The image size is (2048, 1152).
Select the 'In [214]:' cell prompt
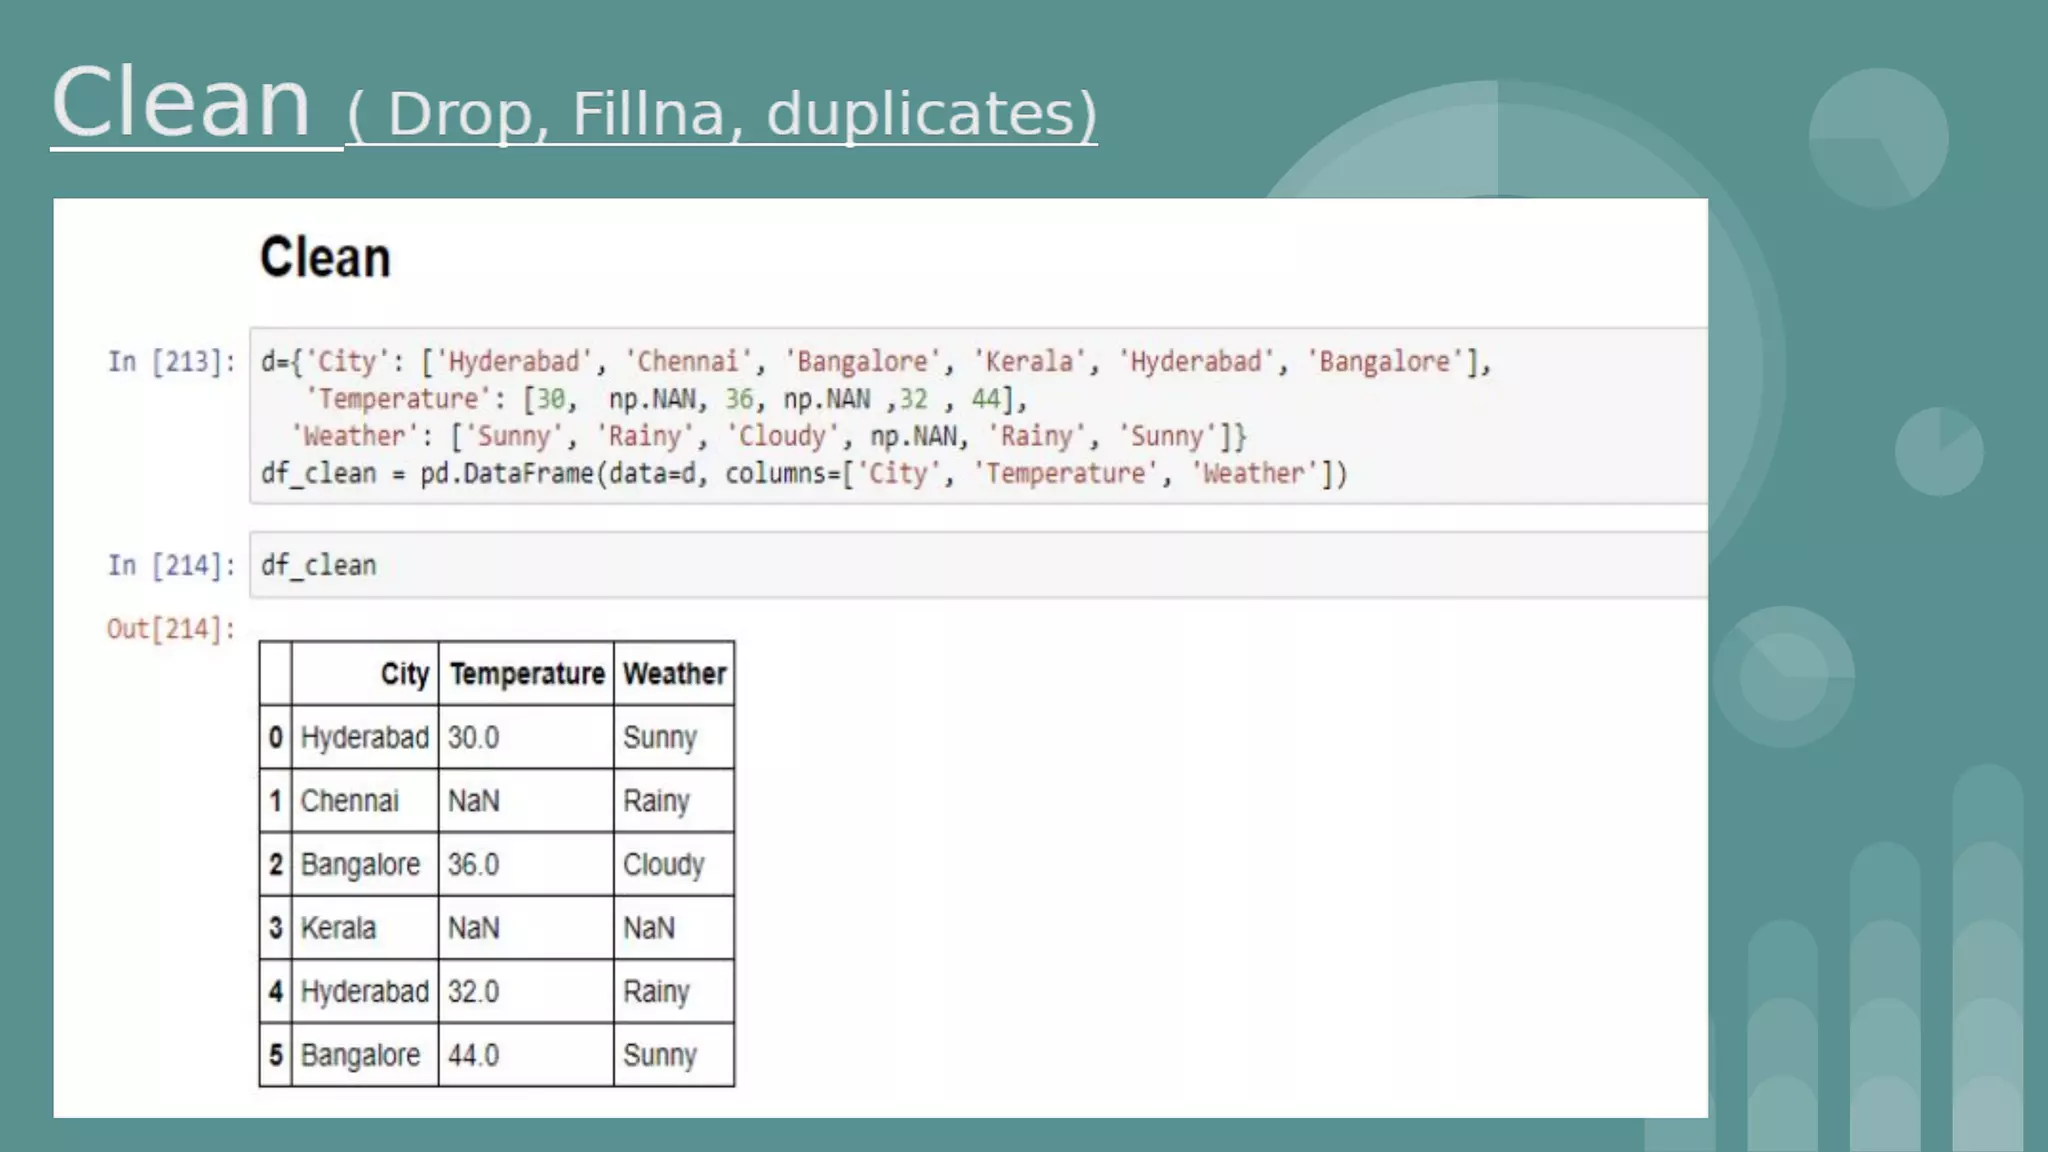[x=171, y=565]
